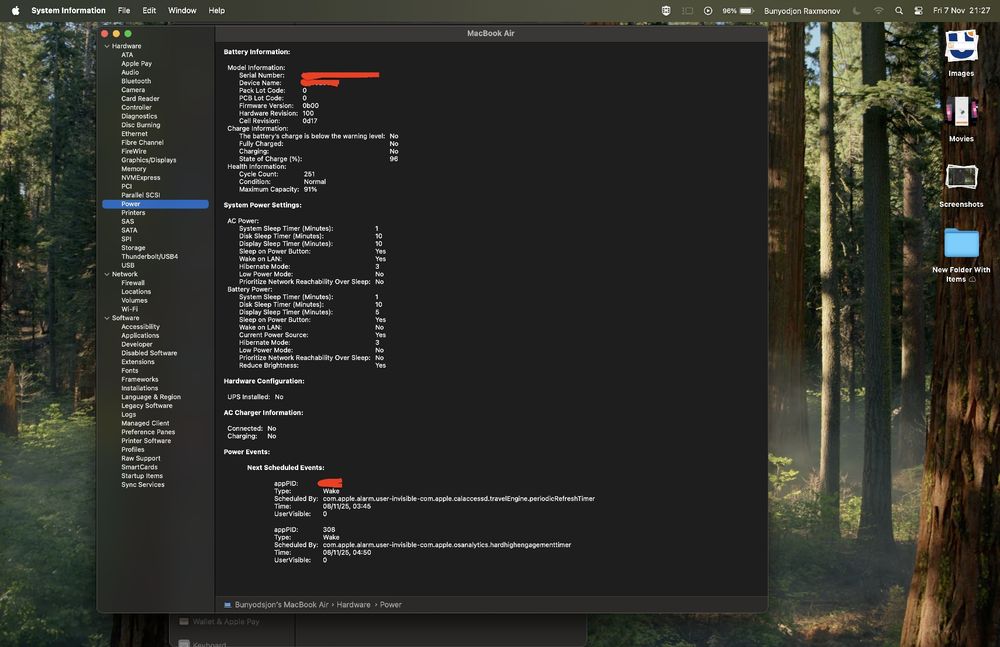Select Bluetooth in the sidebar
Screen dimensions: 1000x647
point(136,81)
